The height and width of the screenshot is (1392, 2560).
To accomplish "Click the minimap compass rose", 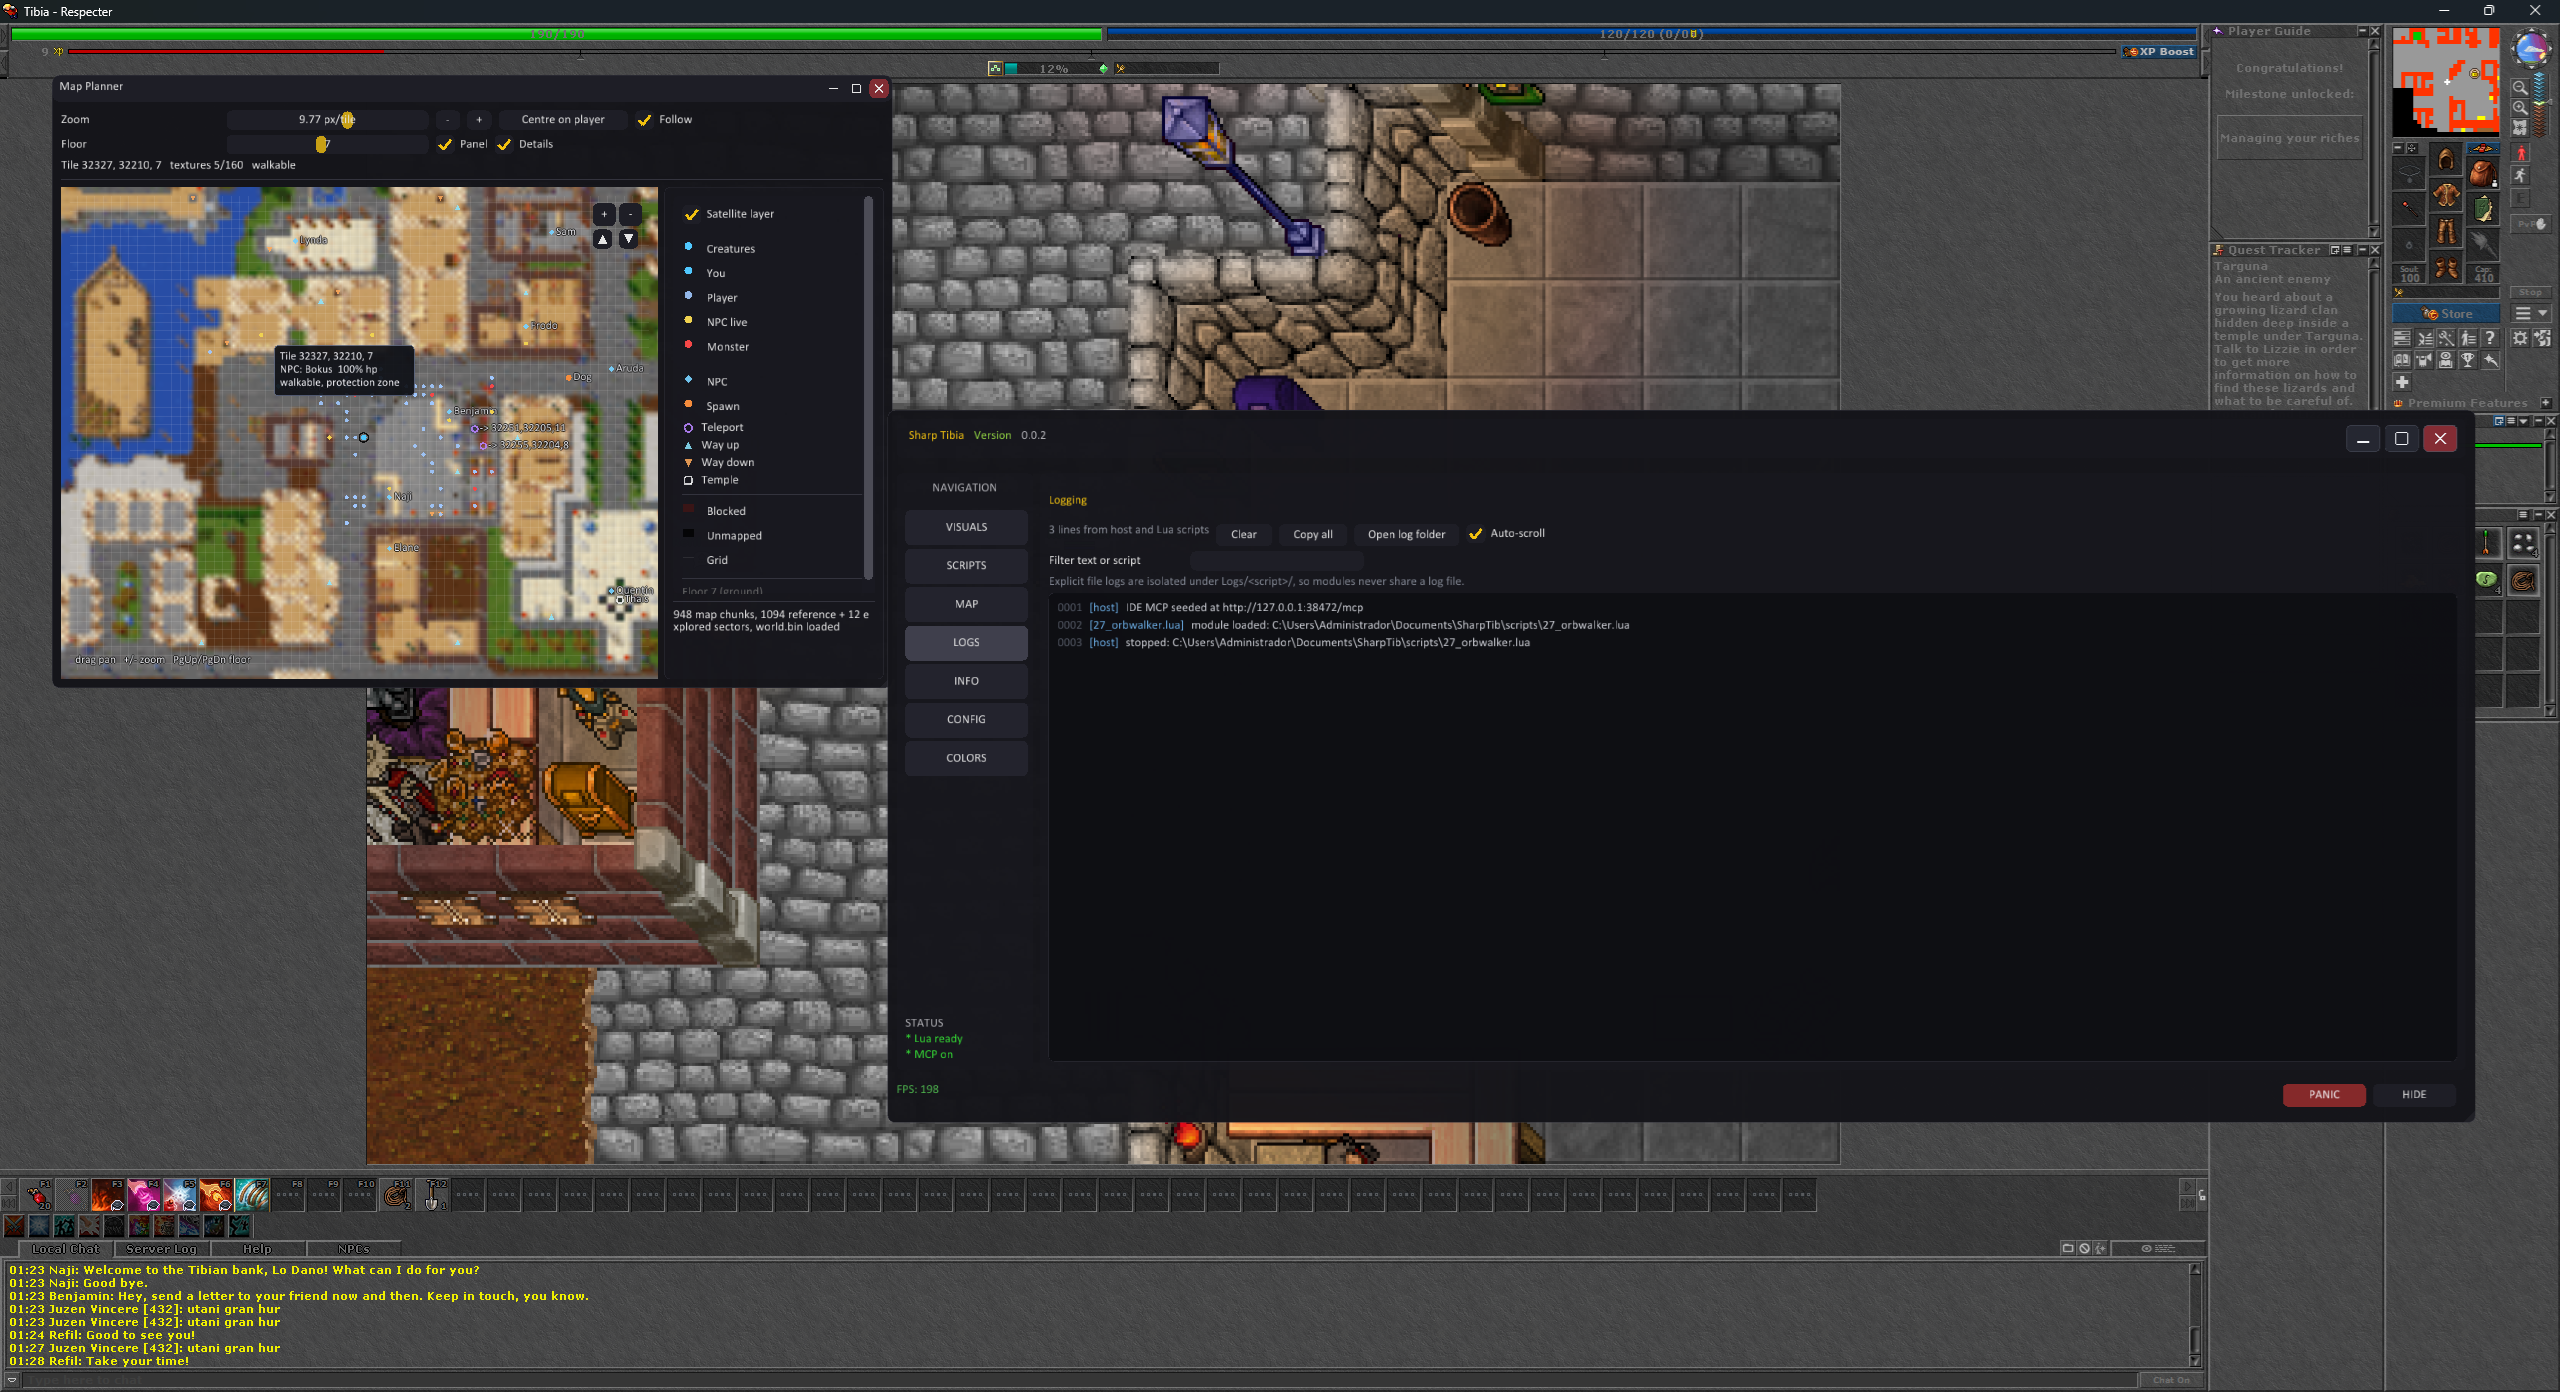I will tap(2531, 48).
